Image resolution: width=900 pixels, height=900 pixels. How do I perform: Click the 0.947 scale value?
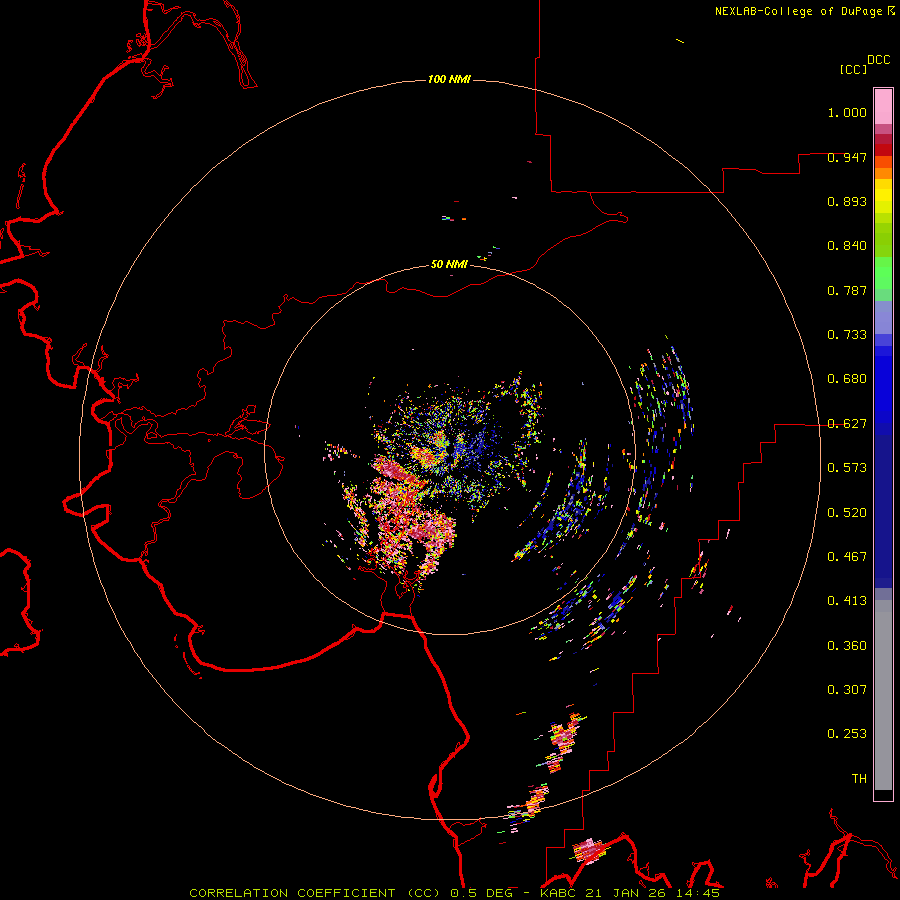click(847, 157)
